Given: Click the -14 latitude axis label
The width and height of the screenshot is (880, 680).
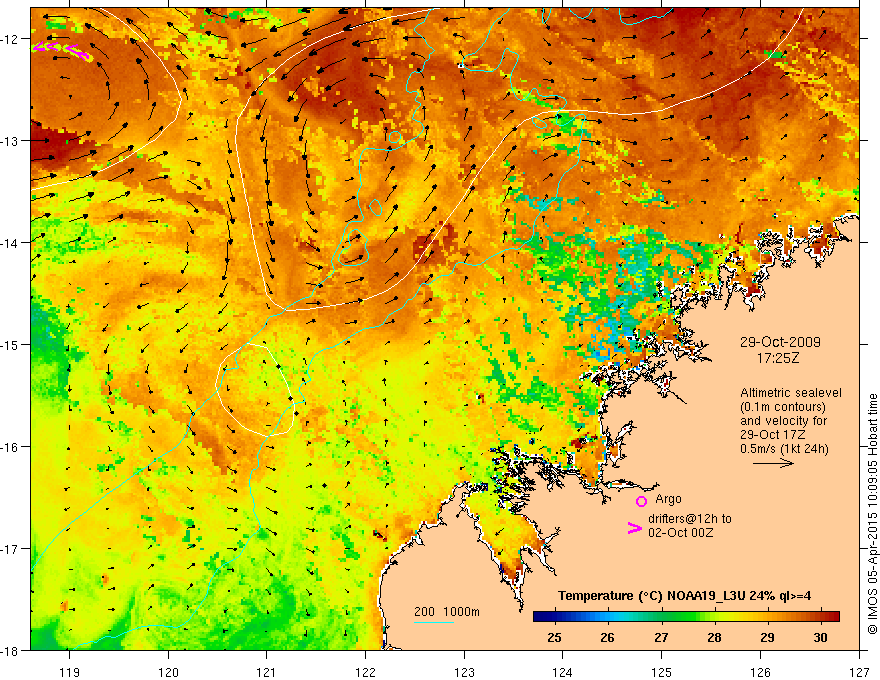Looking at the screenshot, I should 11,243.
